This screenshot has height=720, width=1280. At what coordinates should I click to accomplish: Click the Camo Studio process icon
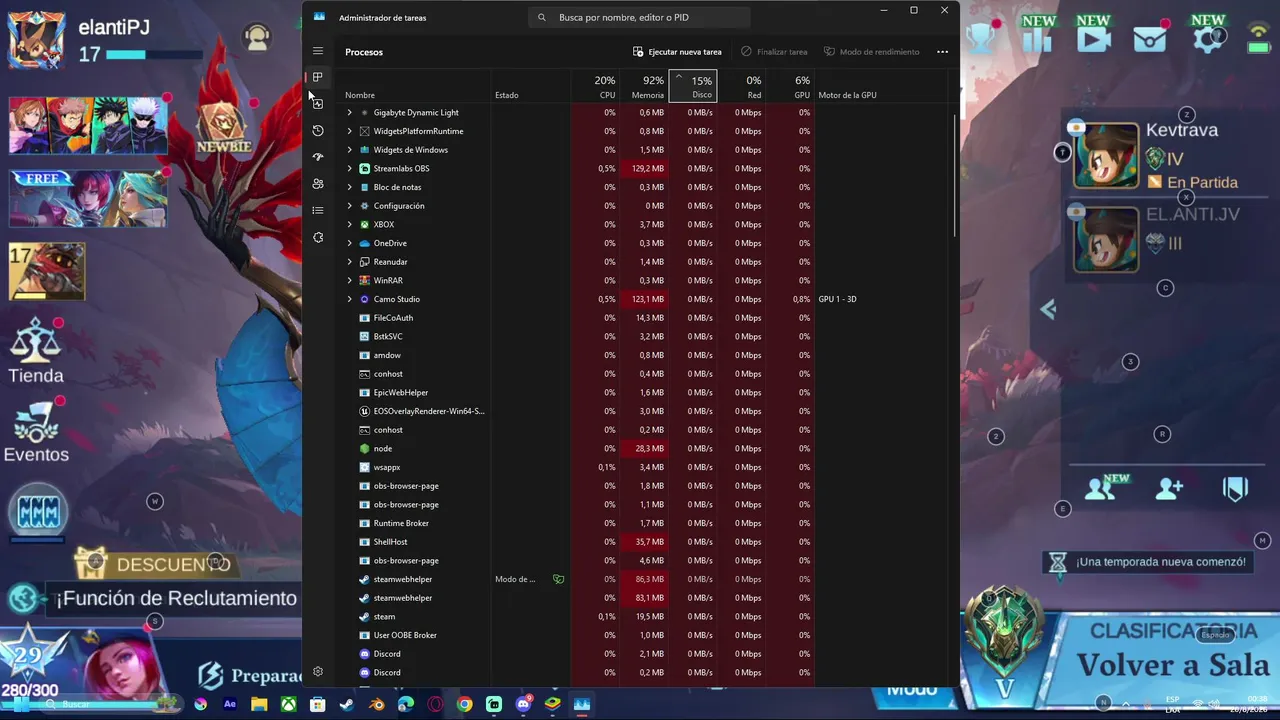[365, 299]
